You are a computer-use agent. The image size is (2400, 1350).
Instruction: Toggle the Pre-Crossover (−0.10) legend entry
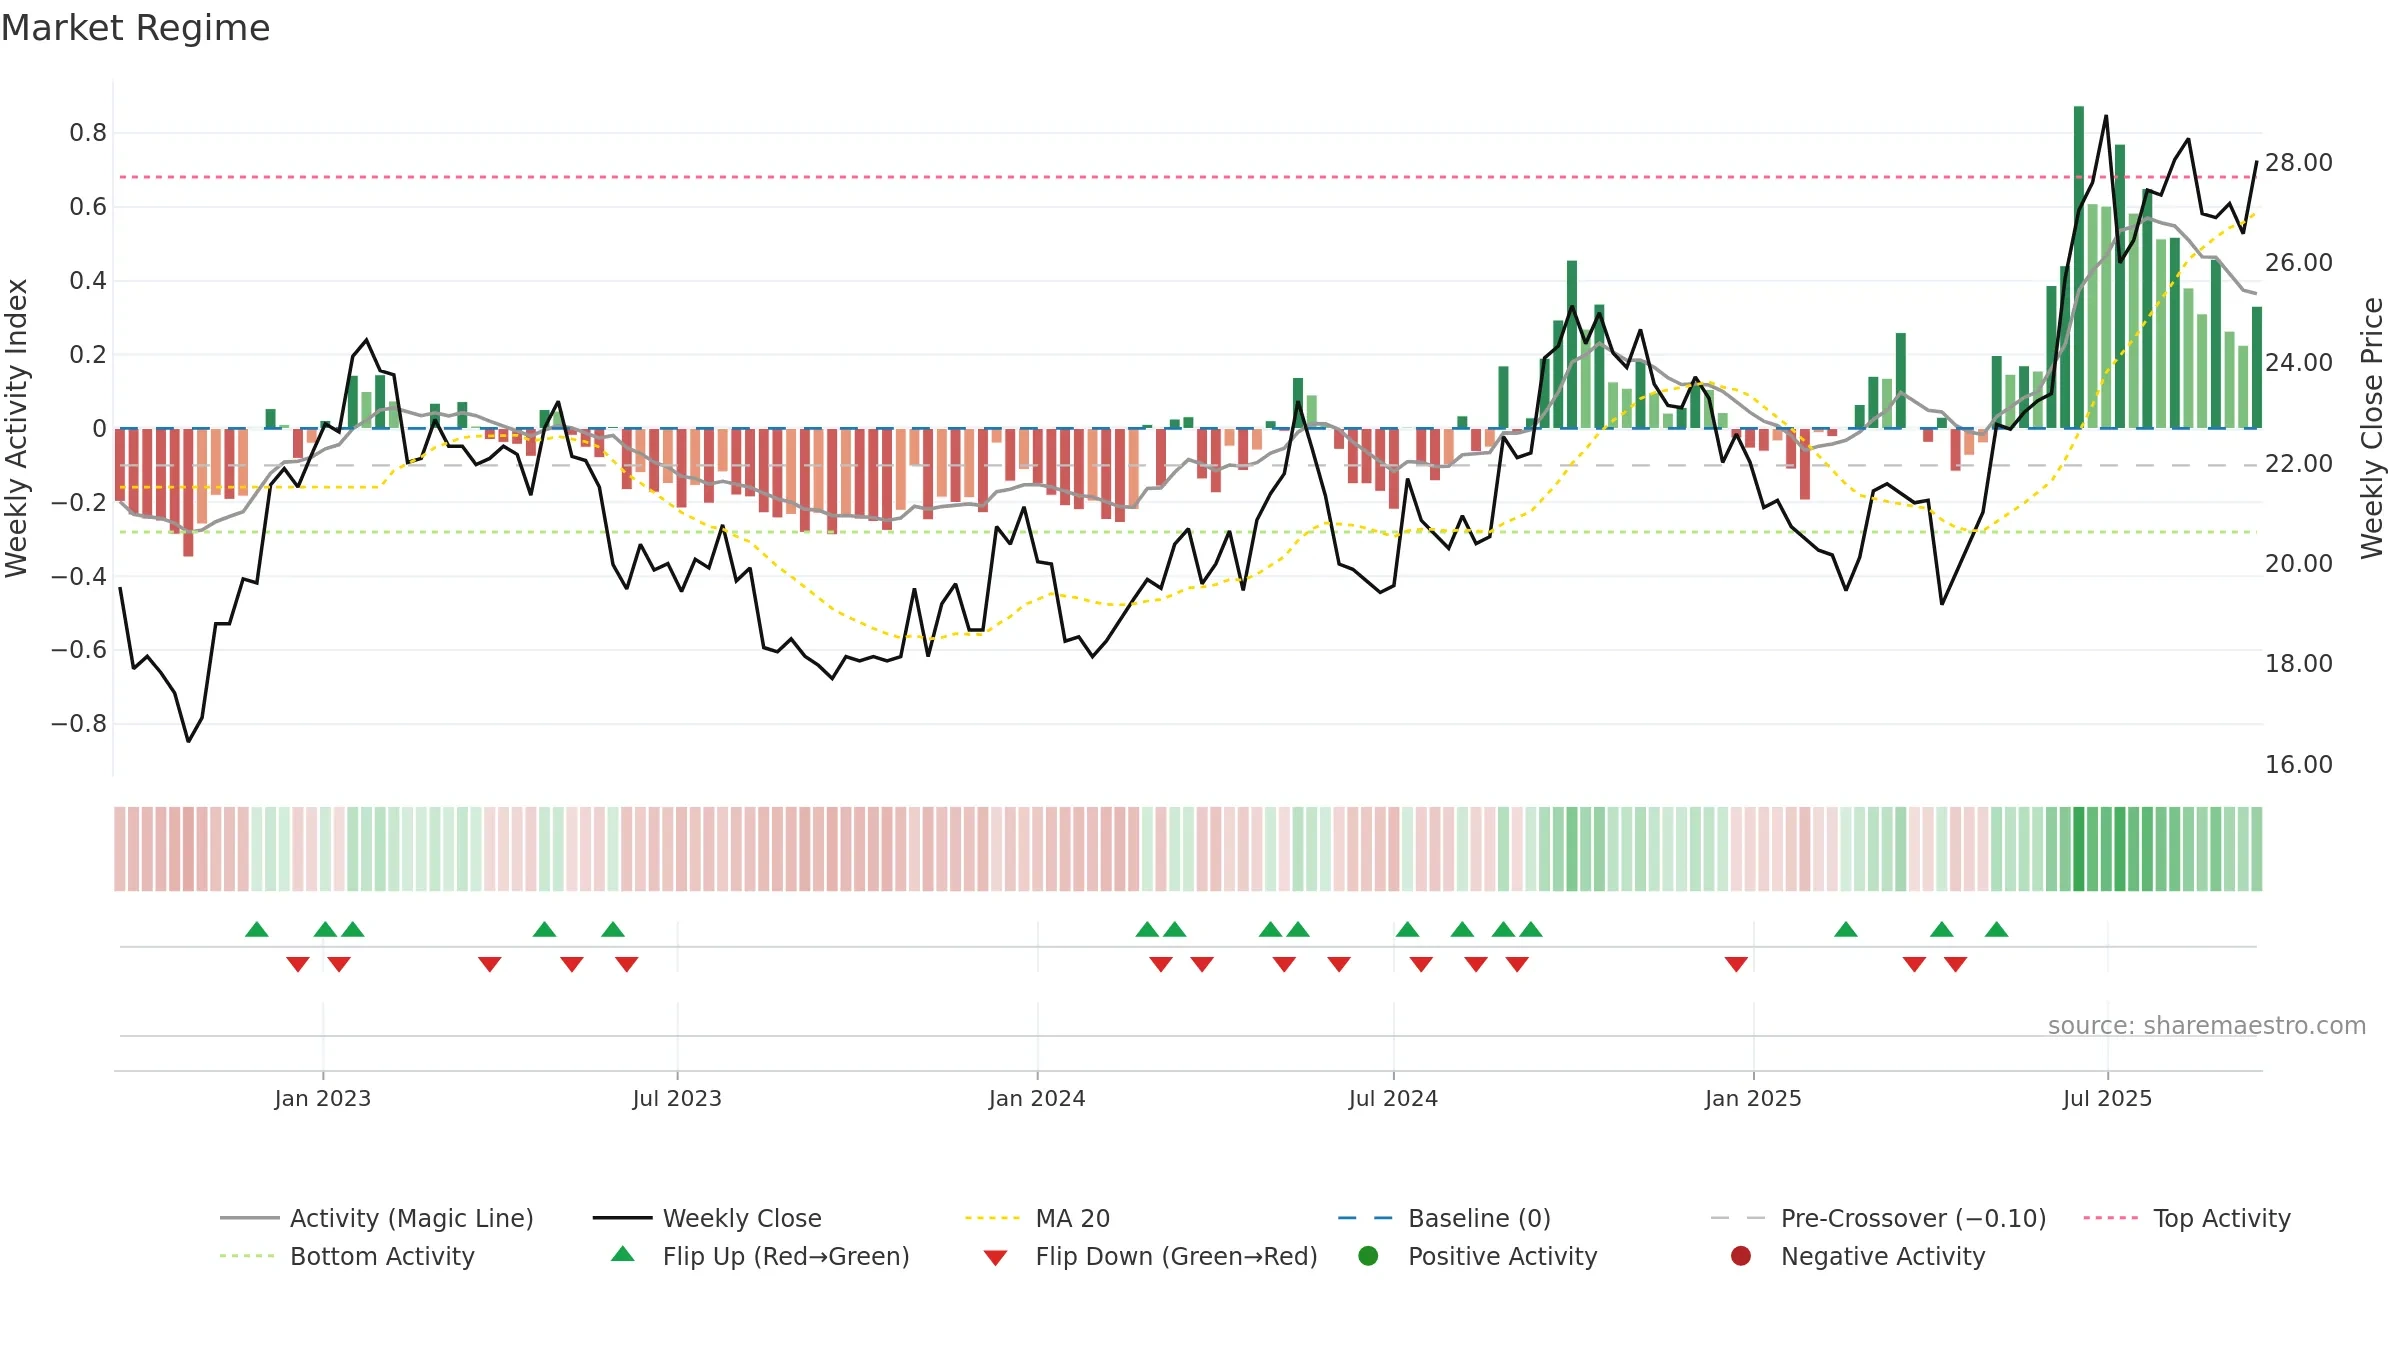point(1878,1218)
